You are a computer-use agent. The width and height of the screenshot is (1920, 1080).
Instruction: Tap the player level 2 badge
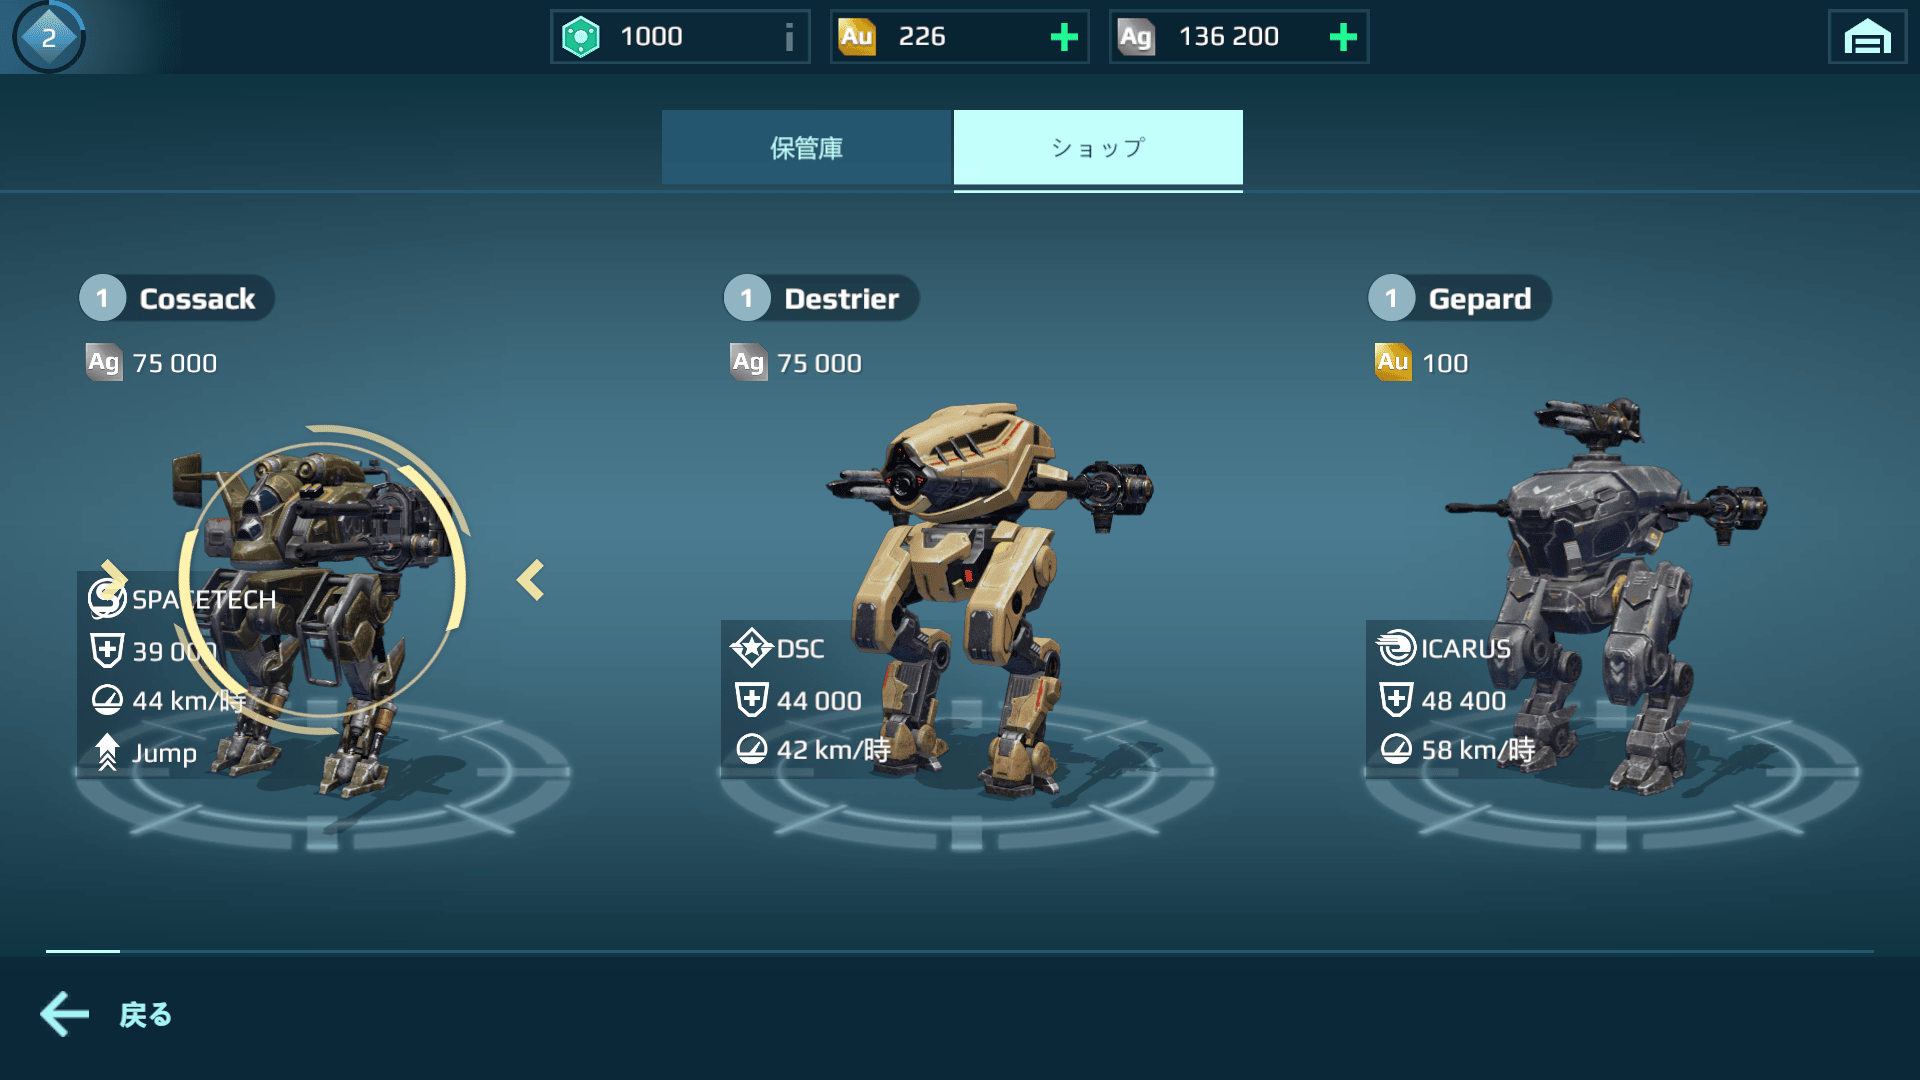pos(48,37)
